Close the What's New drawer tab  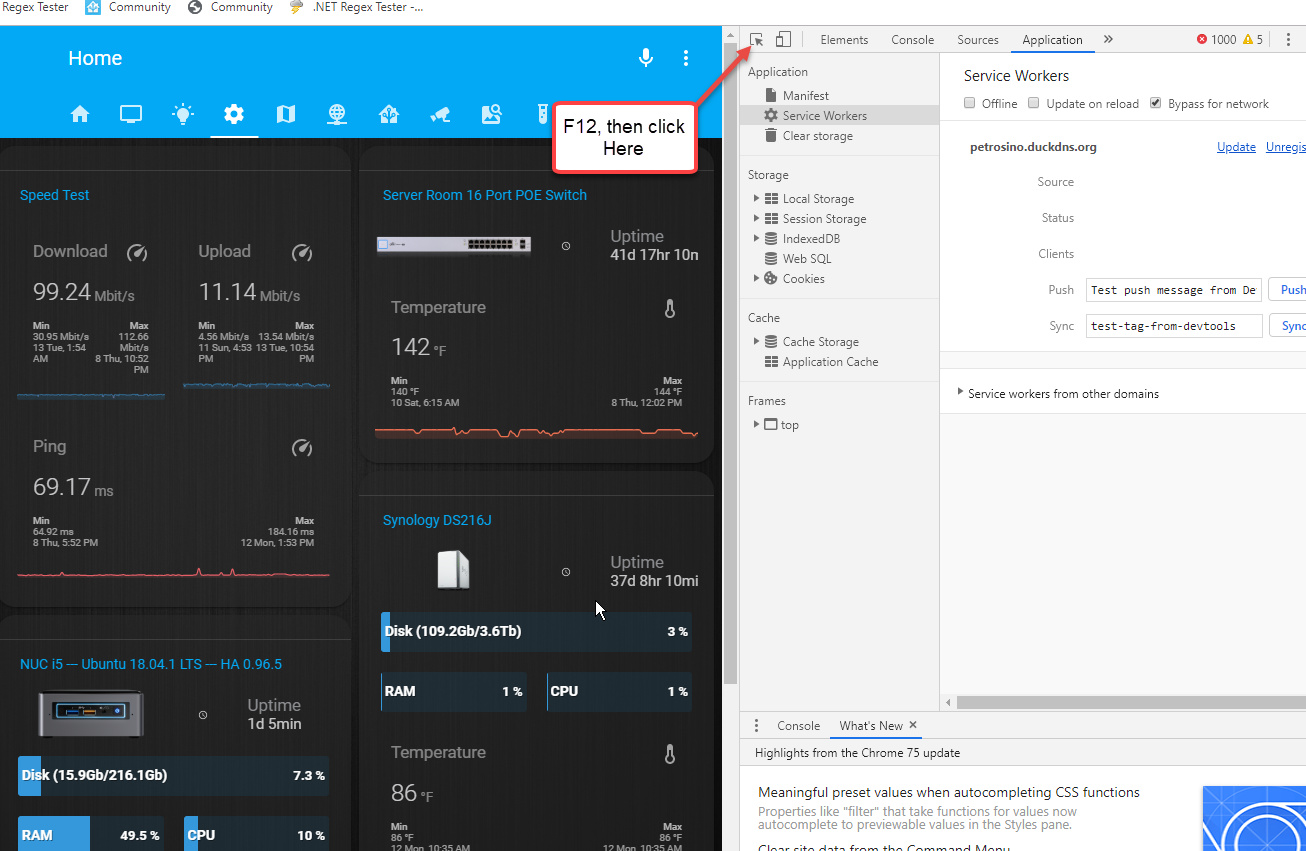(913, 725)
